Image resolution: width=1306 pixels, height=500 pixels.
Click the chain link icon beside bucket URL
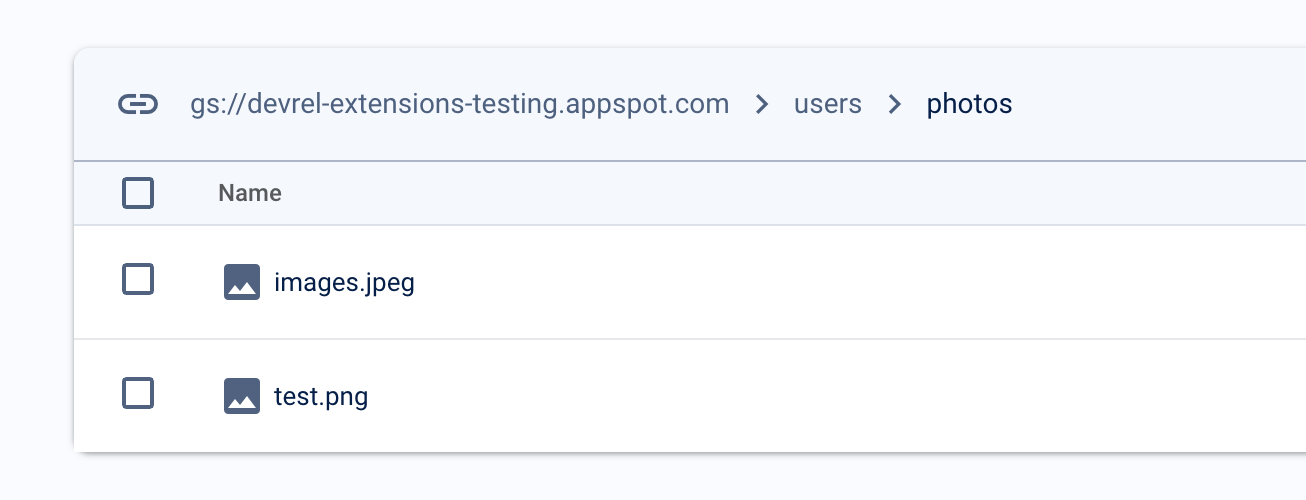pos(138,104)
